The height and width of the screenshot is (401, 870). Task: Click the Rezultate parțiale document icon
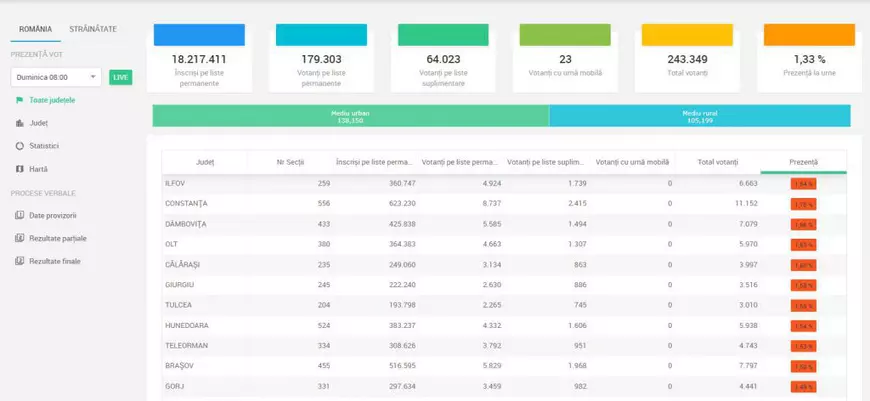pyautogui.click(x=19, y=238)
